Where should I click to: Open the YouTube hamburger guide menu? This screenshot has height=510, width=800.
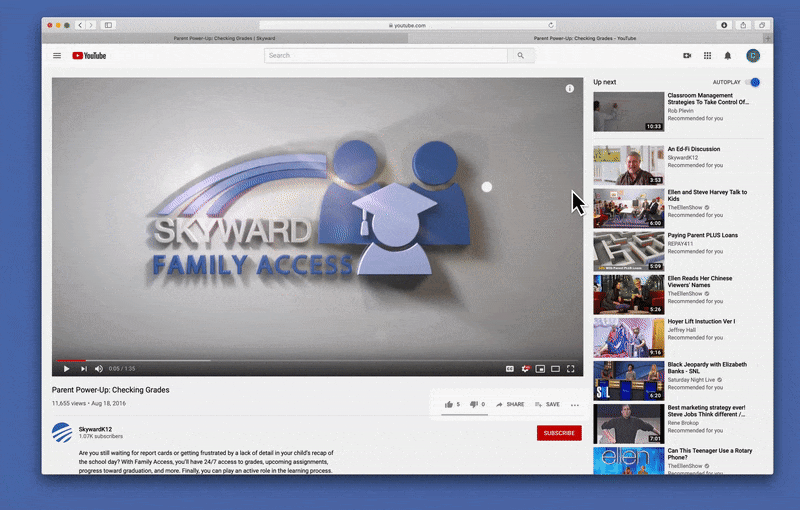(x=57, y=56)
